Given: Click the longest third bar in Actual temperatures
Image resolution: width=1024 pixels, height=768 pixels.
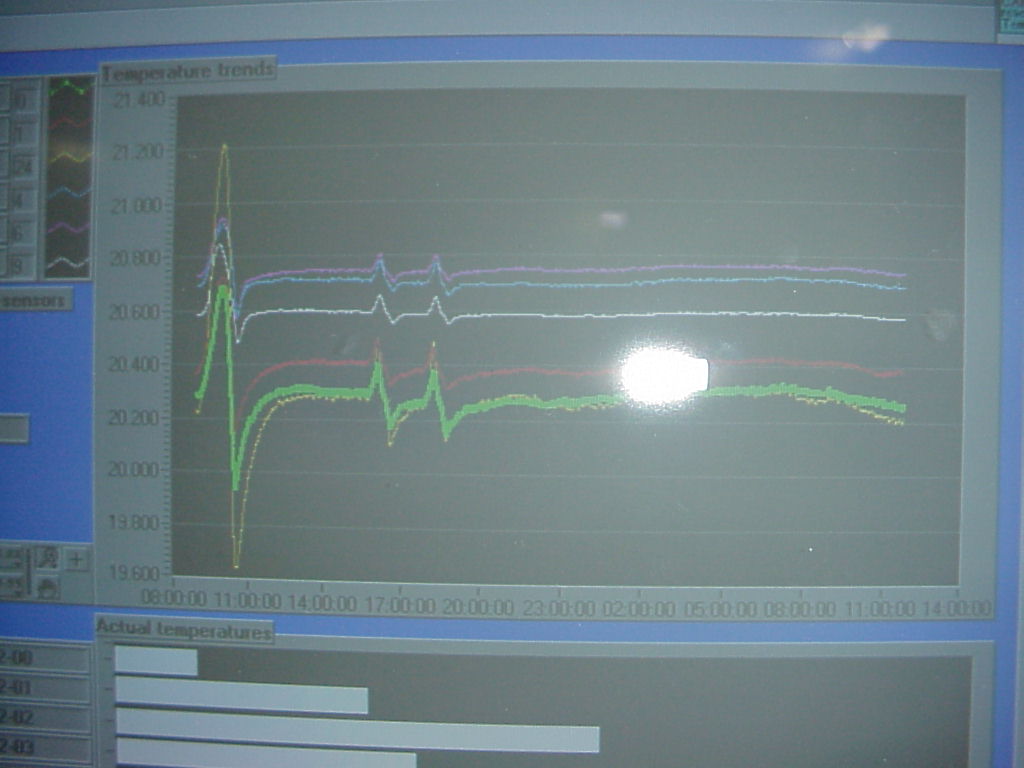Looking at the screenshot, I should (358, 730).
